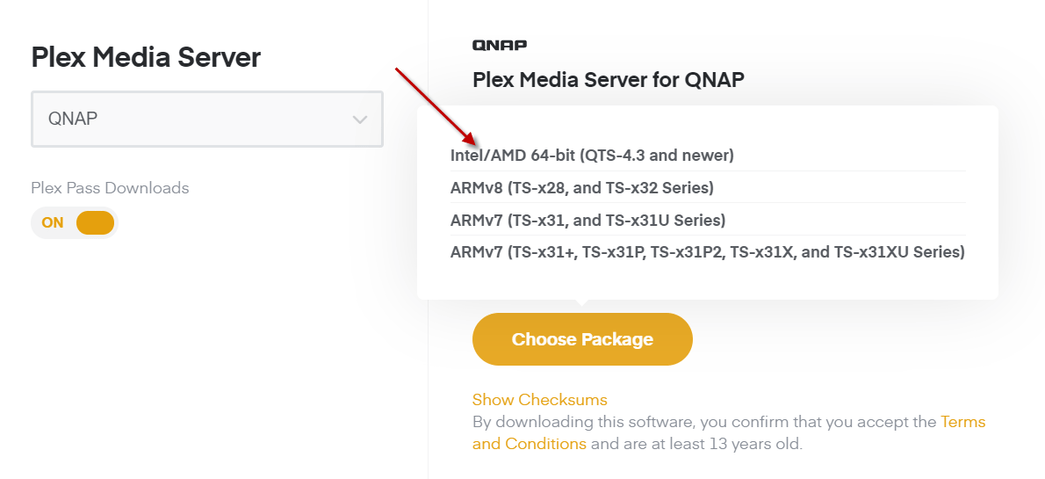Toggle the Plex Pass Downloads switch
Viewport: 1045px width, 479px height.
[75, 222]
